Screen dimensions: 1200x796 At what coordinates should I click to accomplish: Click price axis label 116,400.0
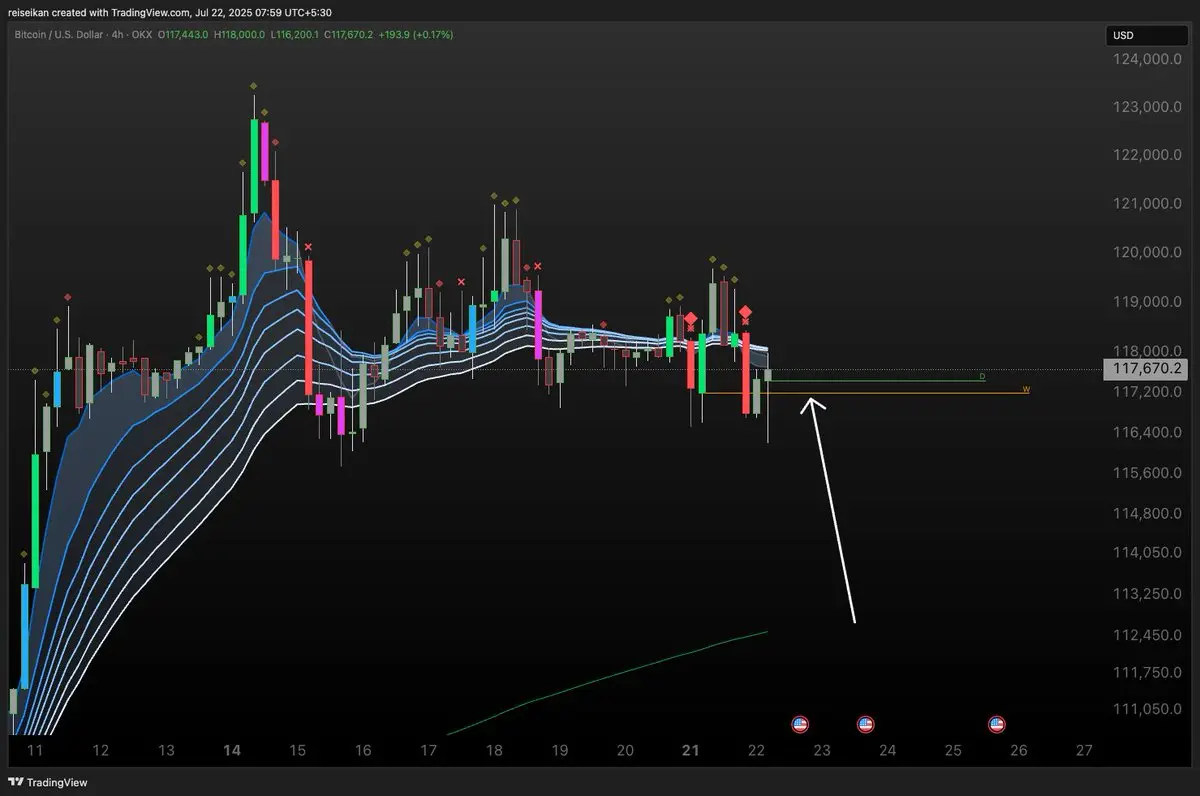tap(1146, 432)
